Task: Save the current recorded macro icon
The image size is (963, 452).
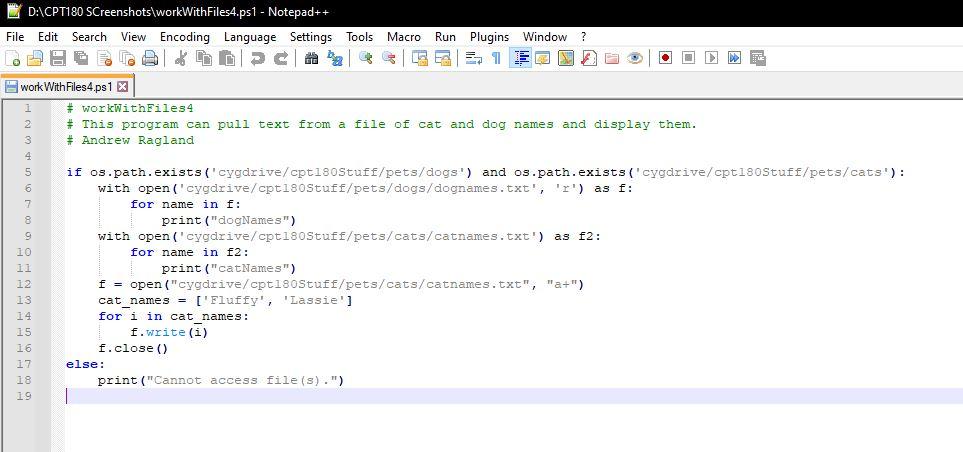Action: click(x=758, y=58)
